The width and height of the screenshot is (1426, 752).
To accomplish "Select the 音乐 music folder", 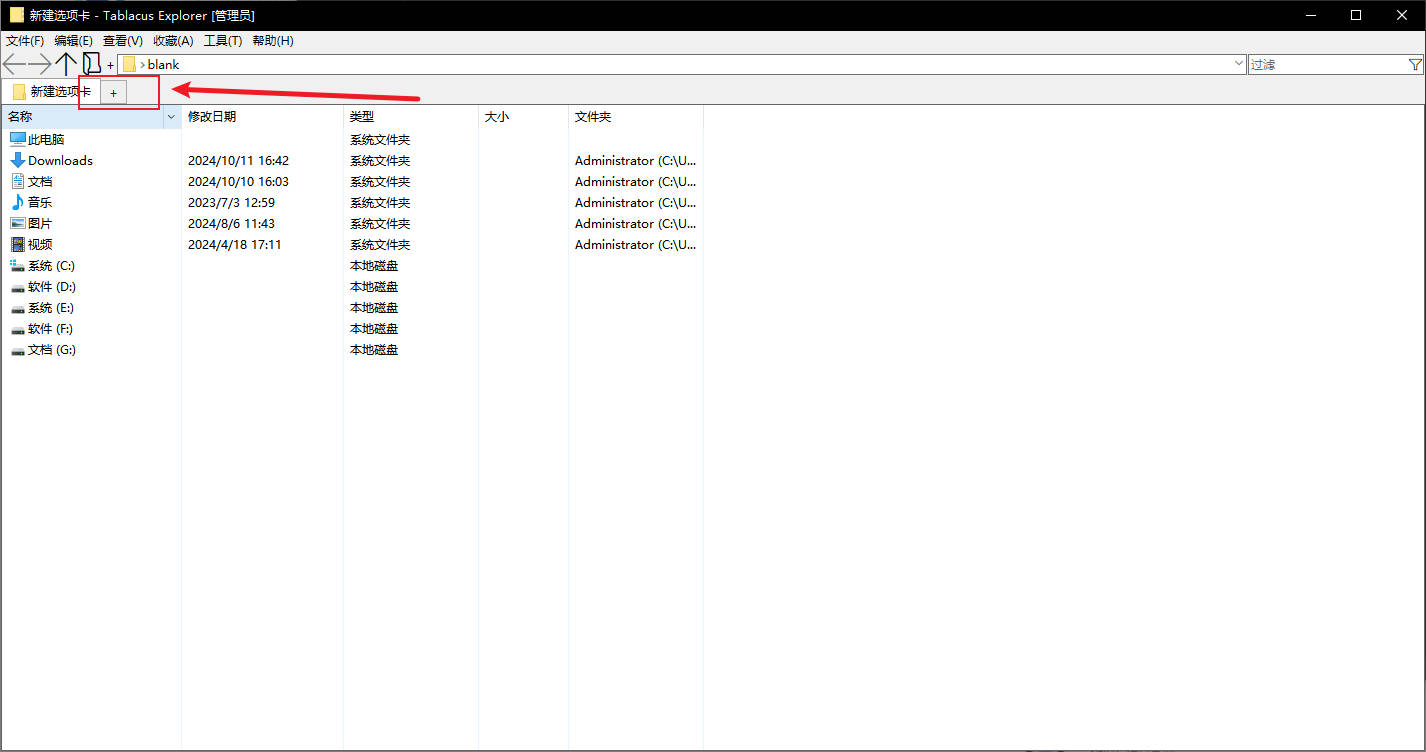I will pos(40,202).
